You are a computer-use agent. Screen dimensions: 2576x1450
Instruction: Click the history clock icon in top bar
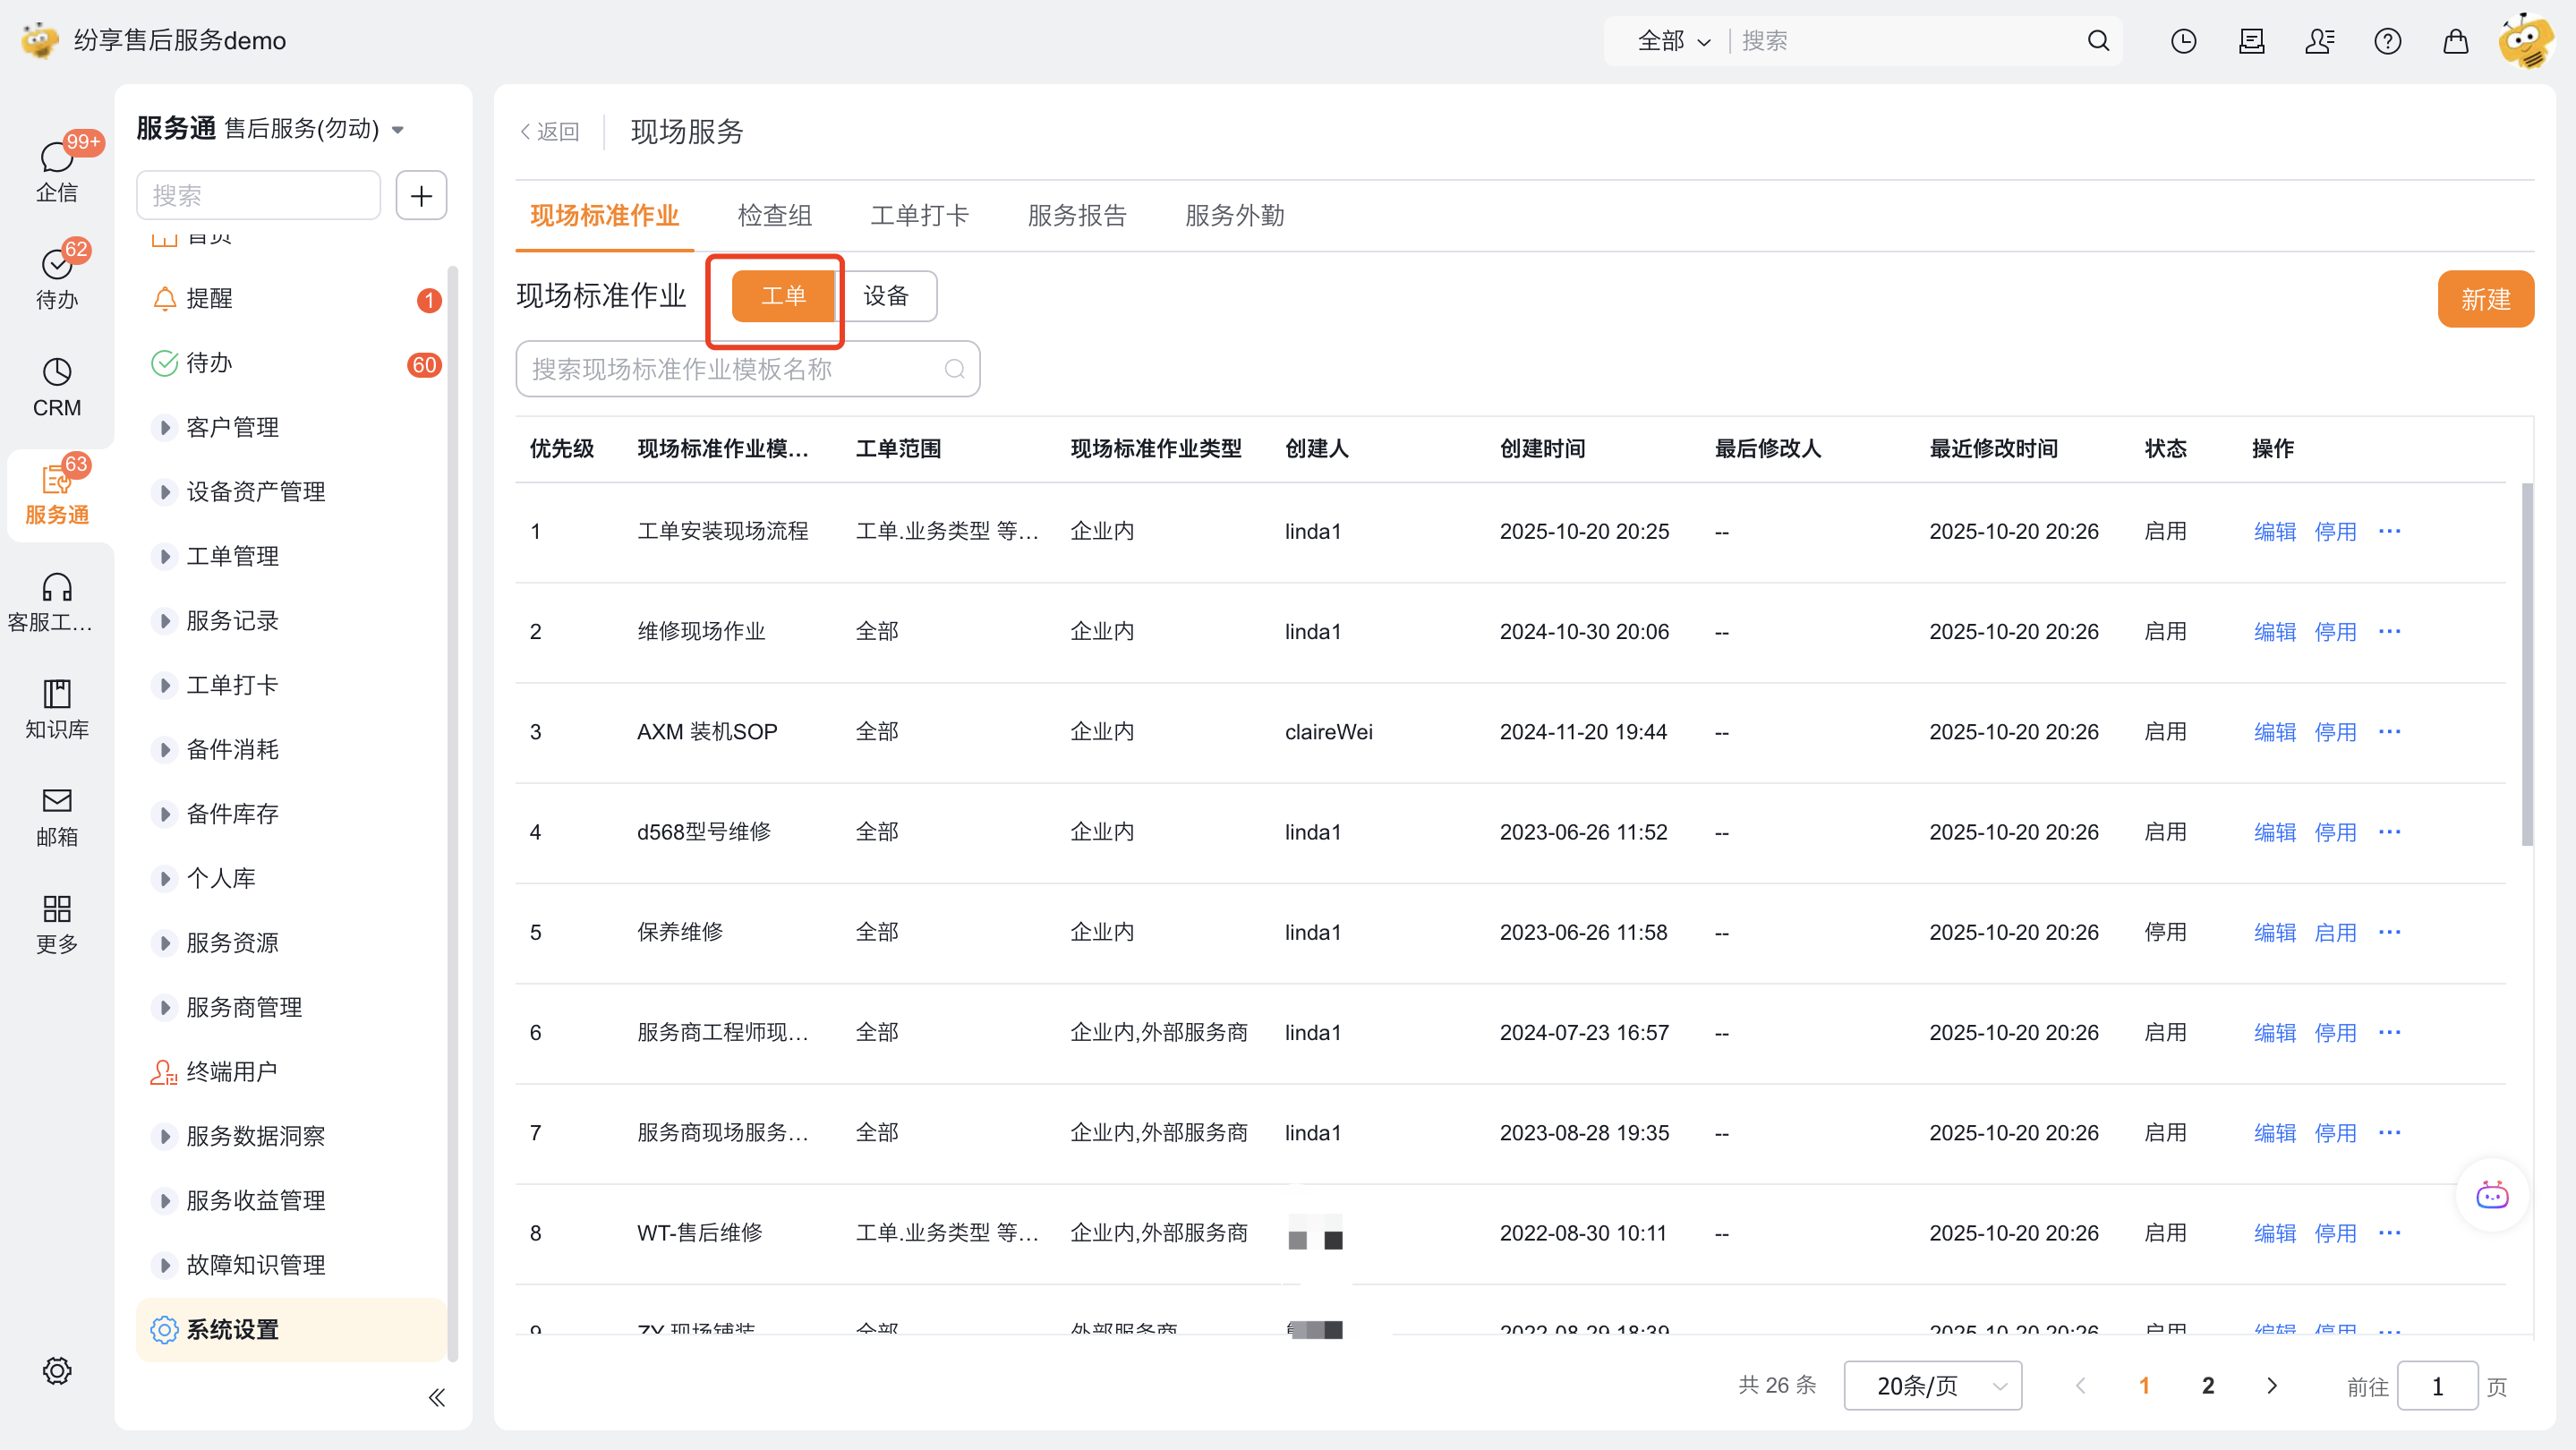2183,41
